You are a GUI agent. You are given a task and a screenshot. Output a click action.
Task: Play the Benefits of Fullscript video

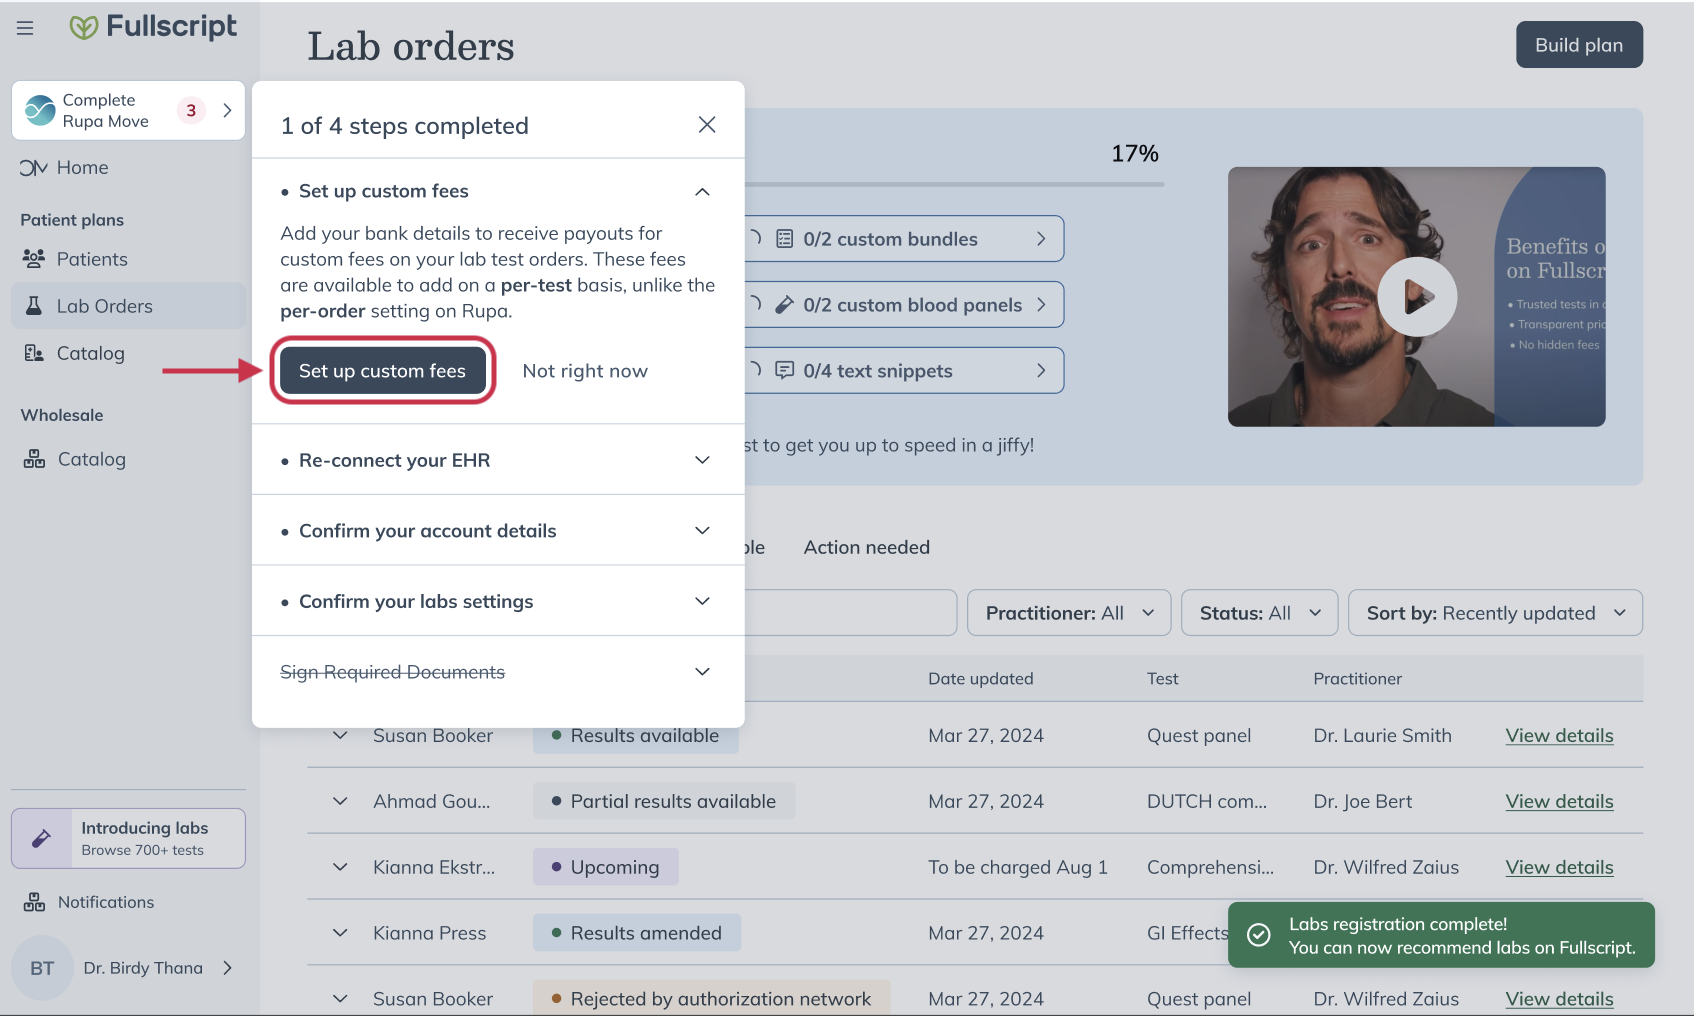1417,296
